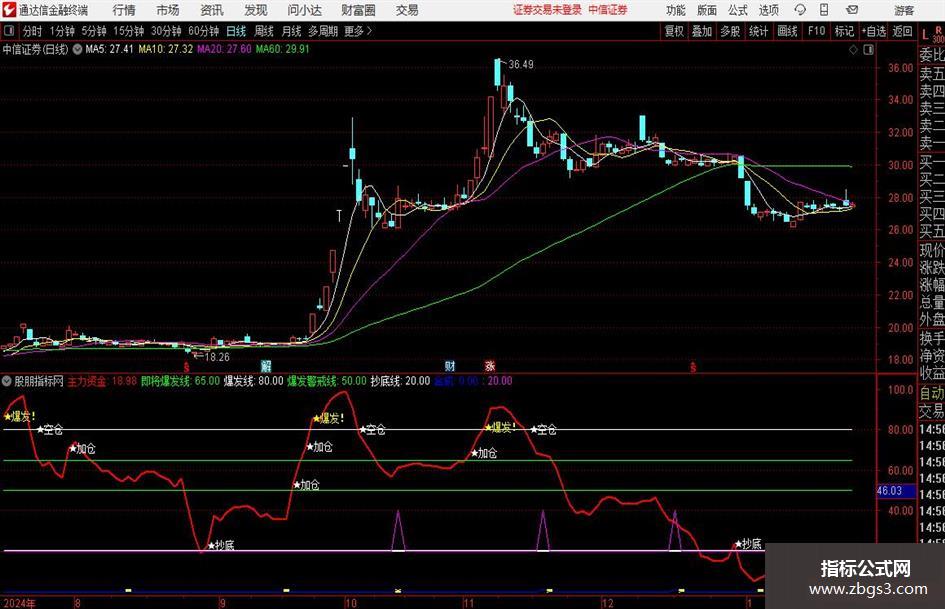Click the 叠加 overlay button
The width and height of the screenshot is (945, 609).
click(702, 31)
